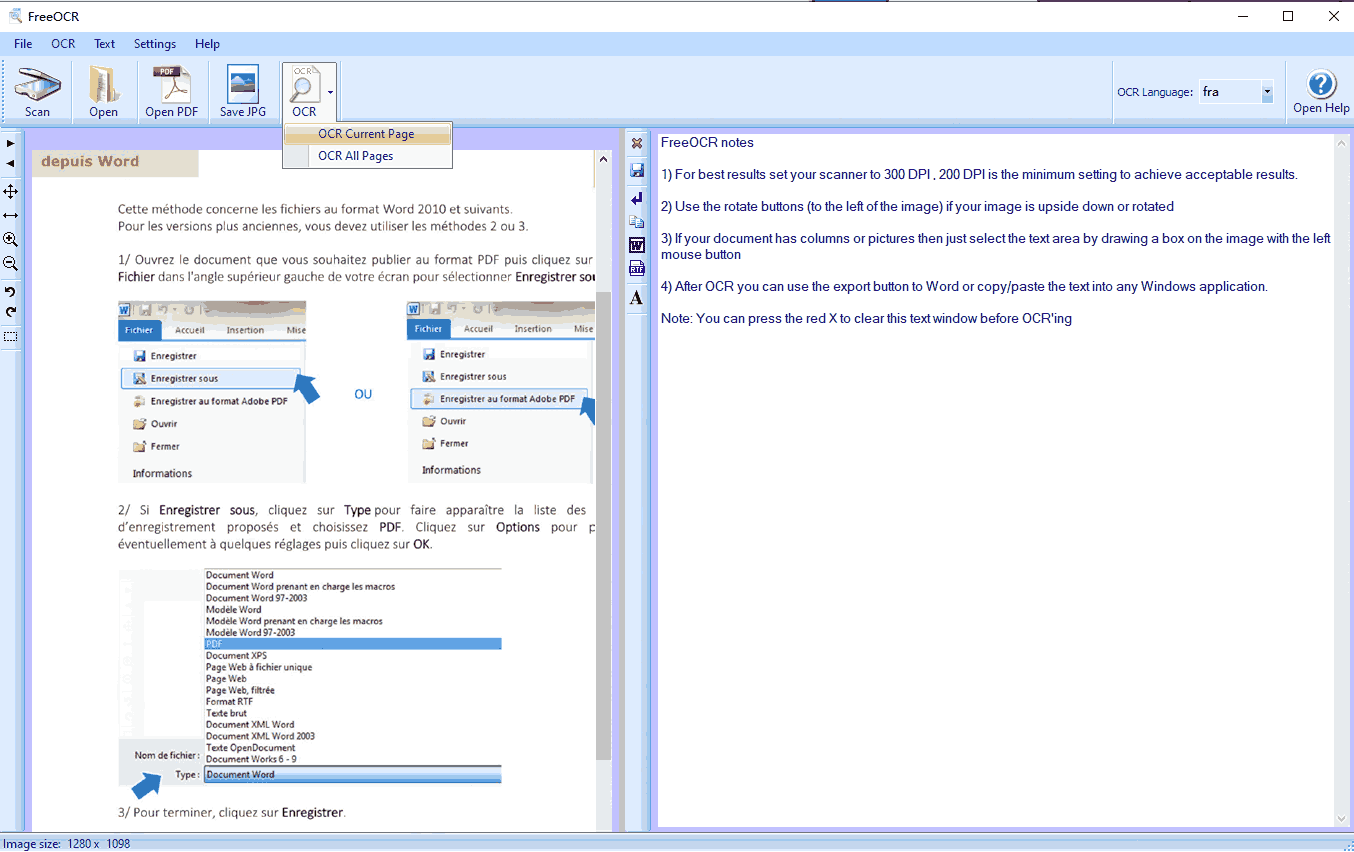
Task: Choose OCR All Pages option
Action: (x=367, y=156)
